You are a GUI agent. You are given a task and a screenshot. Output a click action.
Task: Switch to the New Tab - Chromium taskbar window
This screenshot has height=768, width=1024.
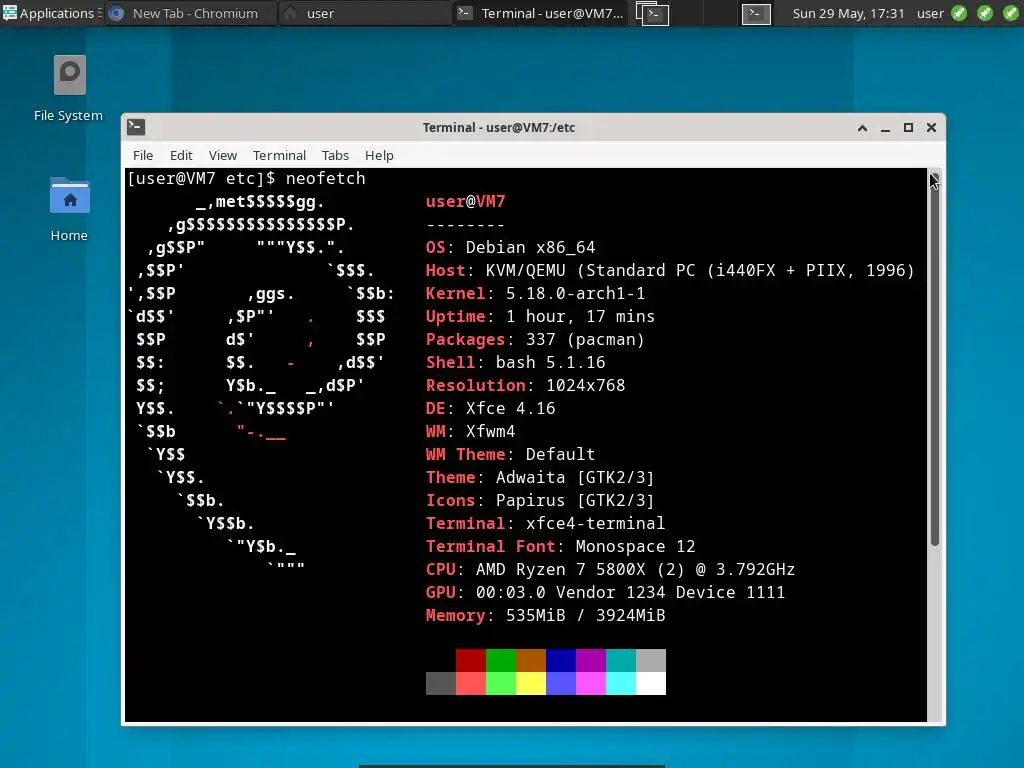[x=190, y=13]
